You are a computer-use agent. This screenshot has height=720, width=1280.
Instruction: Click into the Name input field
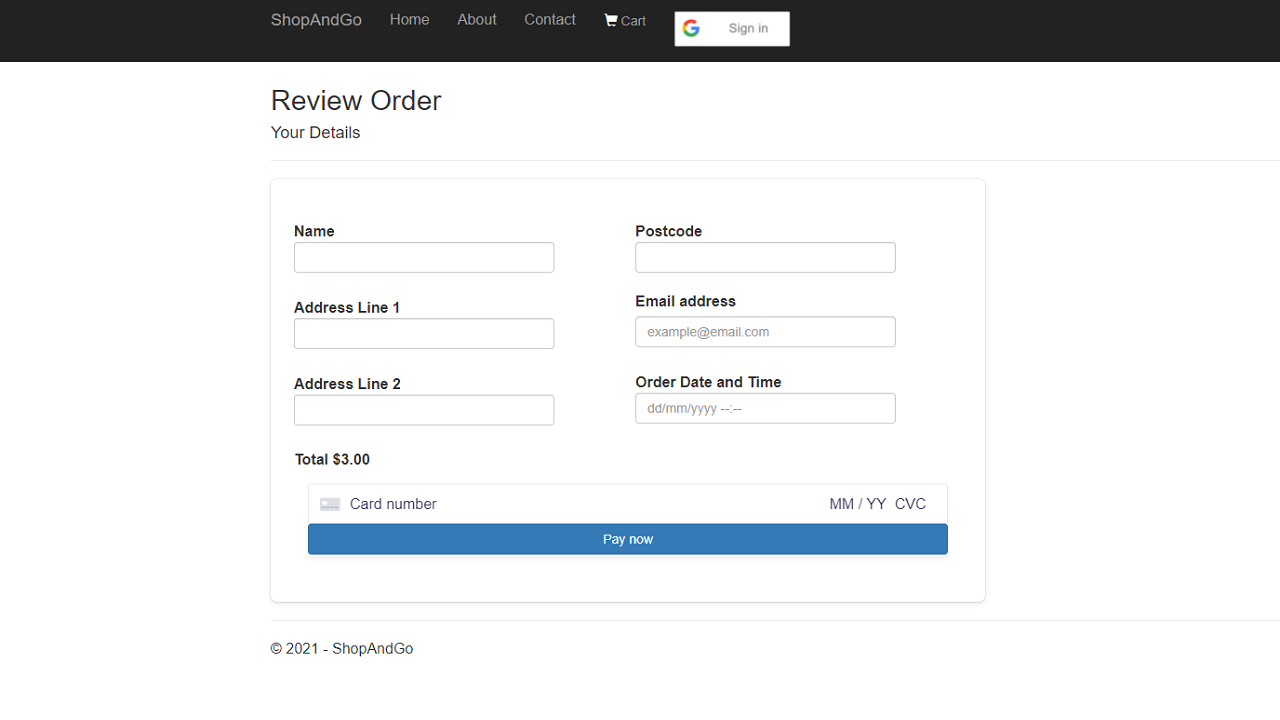[x=423, y=257]
